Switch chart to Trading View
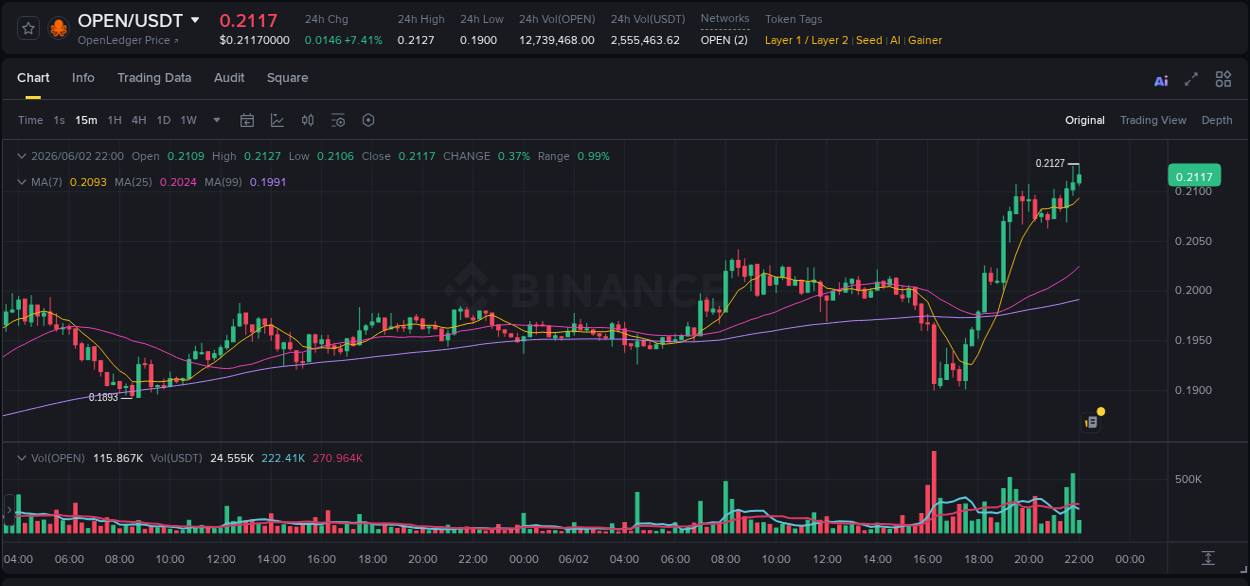The height and width of the screenshot is (586, 1250). click(1153, 120)
